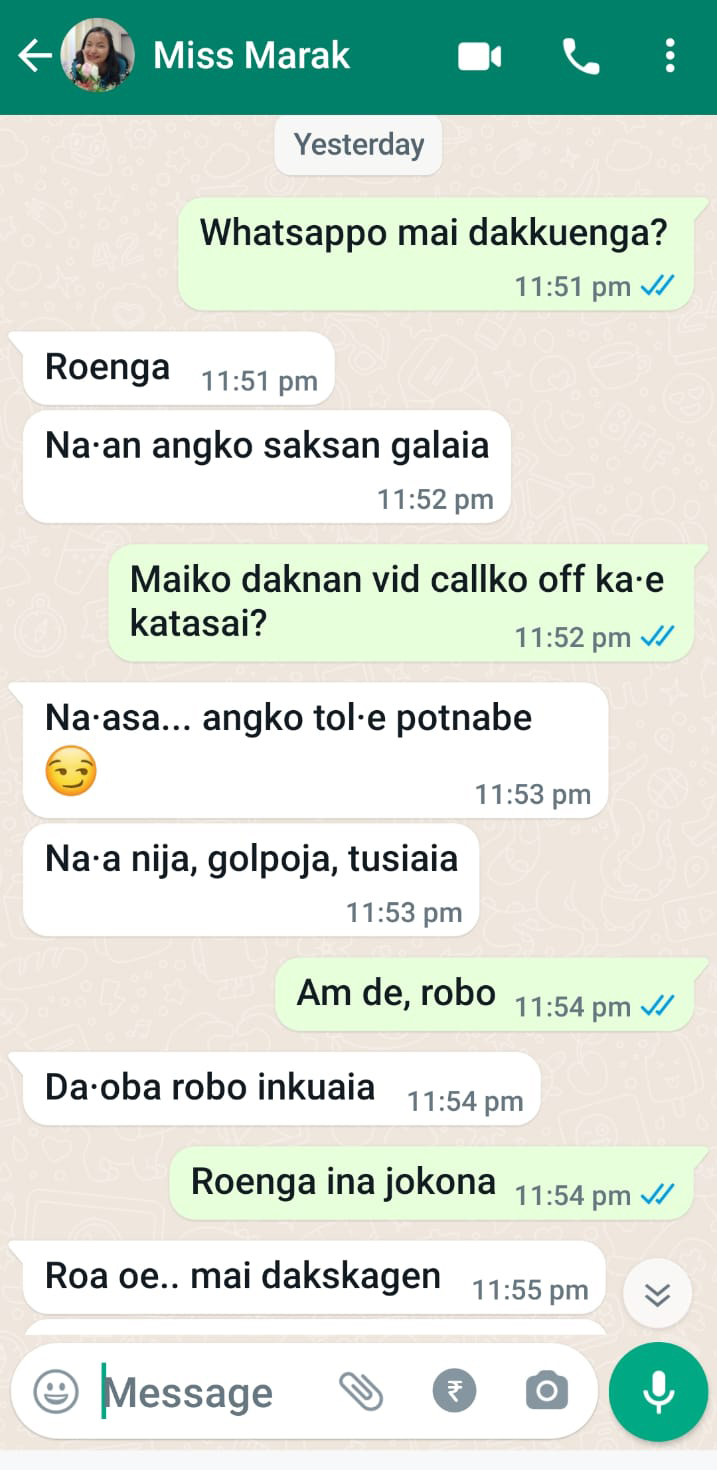Tap message with smirking emoji
The image size is (717, 1470).
click(x=316, y=750)
